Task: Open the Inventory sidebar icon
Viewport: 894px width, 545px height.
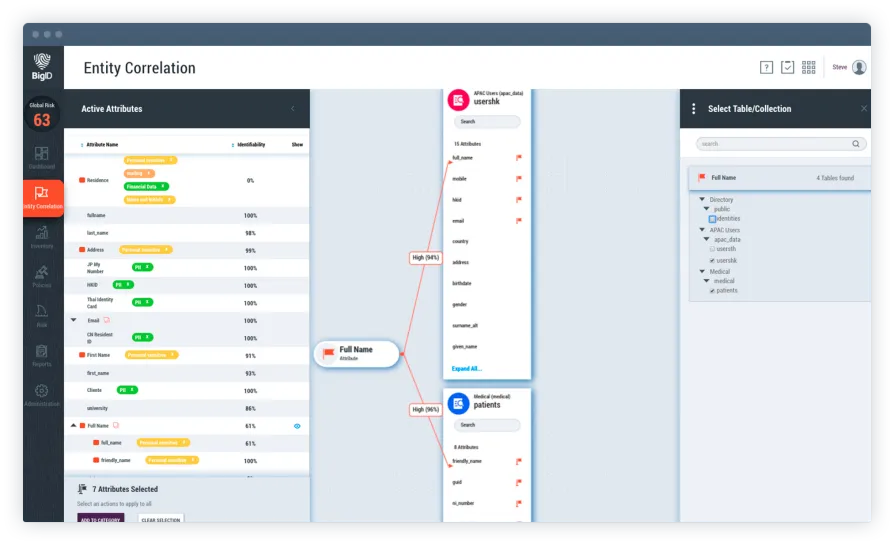Action: [x=41, y=236]
